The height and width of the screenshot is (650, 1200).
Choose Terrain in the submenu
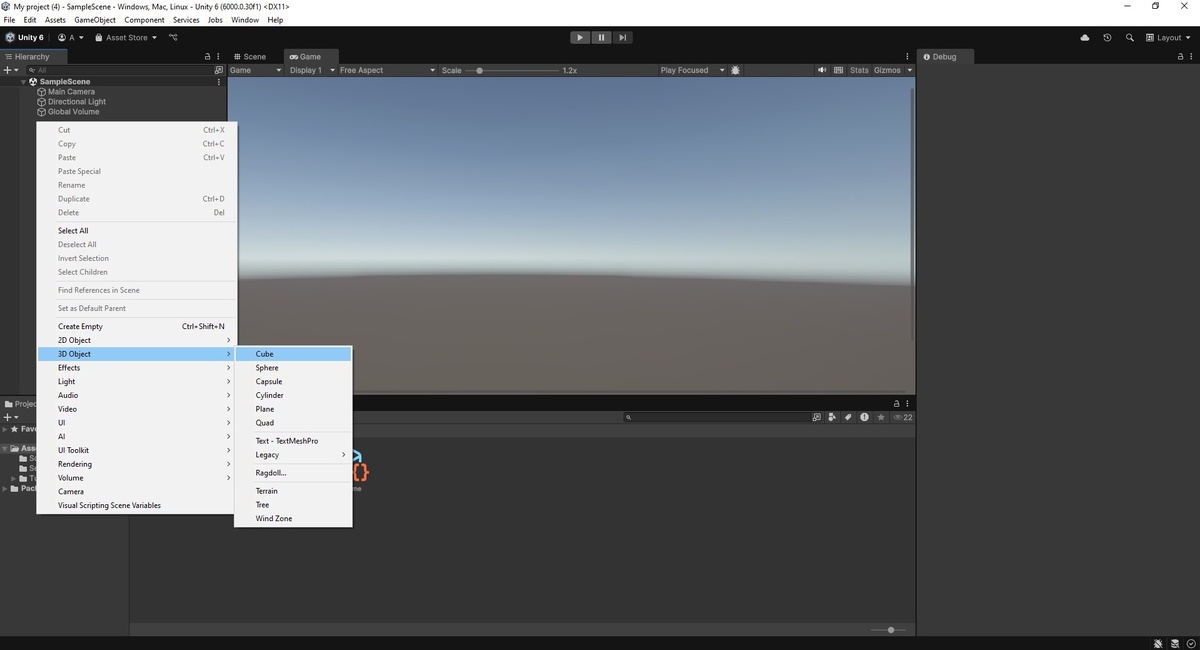click(x=293, y=491)
